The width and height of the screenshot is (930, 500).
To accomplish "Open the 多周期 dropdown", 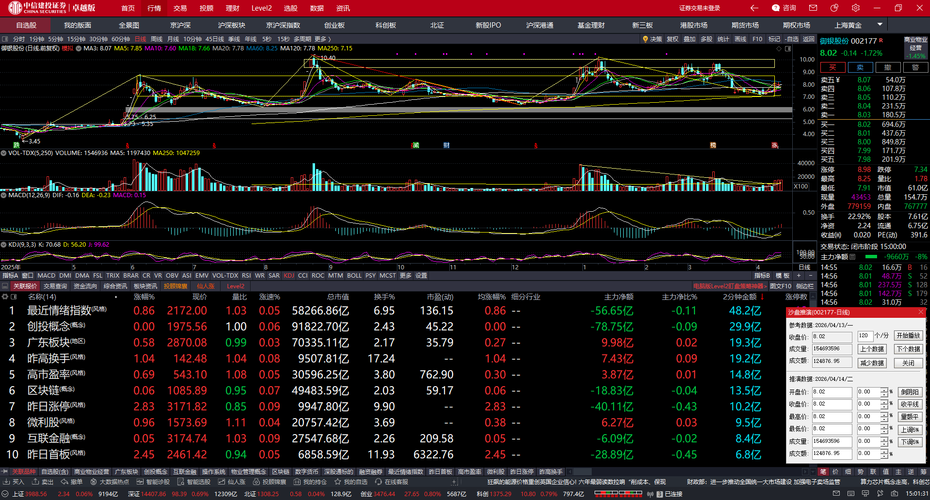I will [x=302, y=39].
